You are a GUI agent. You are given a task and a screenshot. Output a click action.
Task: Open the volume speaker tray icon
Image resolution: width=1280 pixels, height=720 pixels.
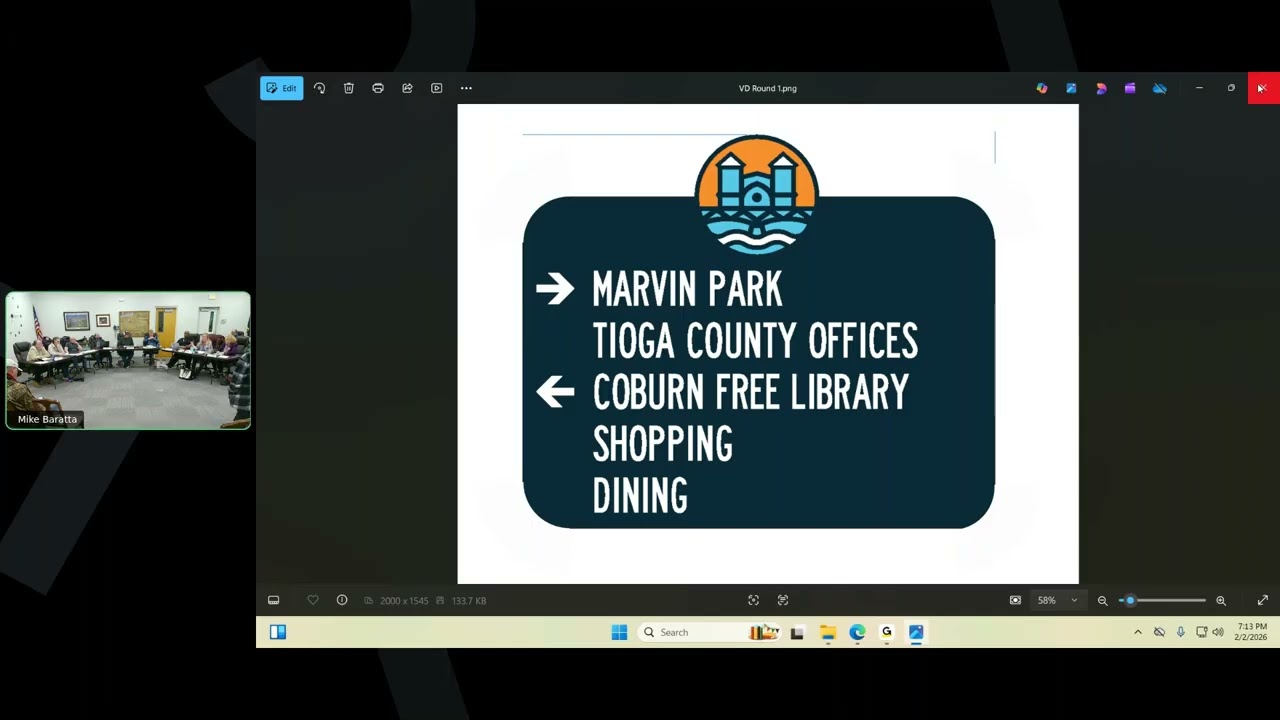pyautogui.click(x=1218, y=632)
